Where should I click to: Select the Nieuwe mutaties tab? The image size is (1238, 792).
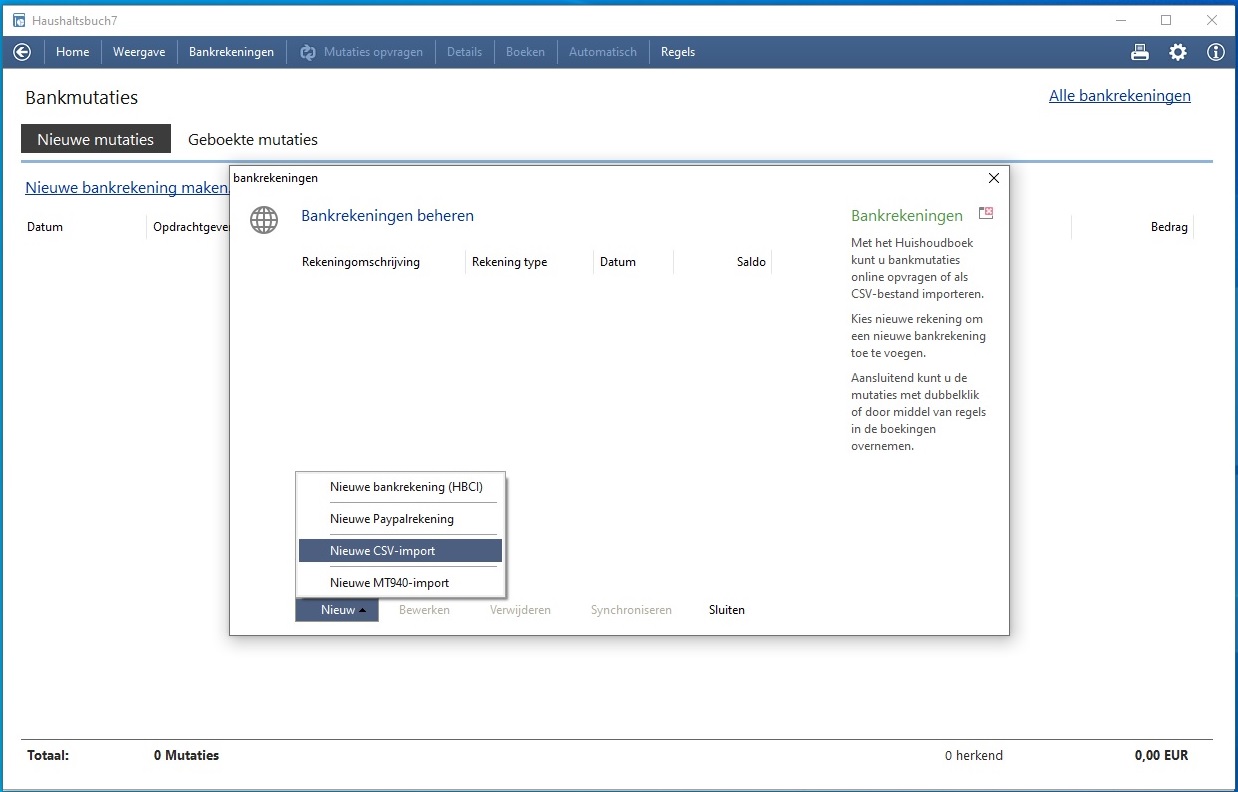coord(96,140)
